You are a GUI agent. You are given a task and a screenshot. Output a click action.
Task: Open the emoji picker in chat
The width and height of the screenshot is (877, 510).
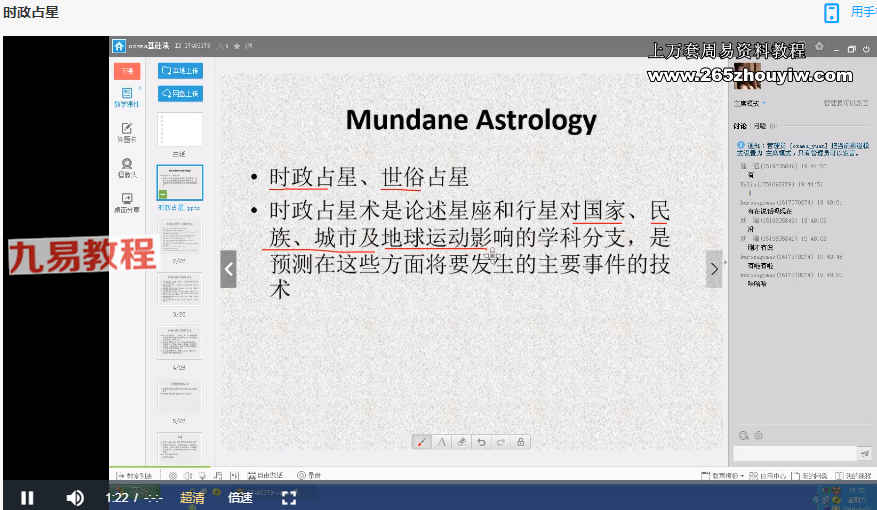point(743,435)
